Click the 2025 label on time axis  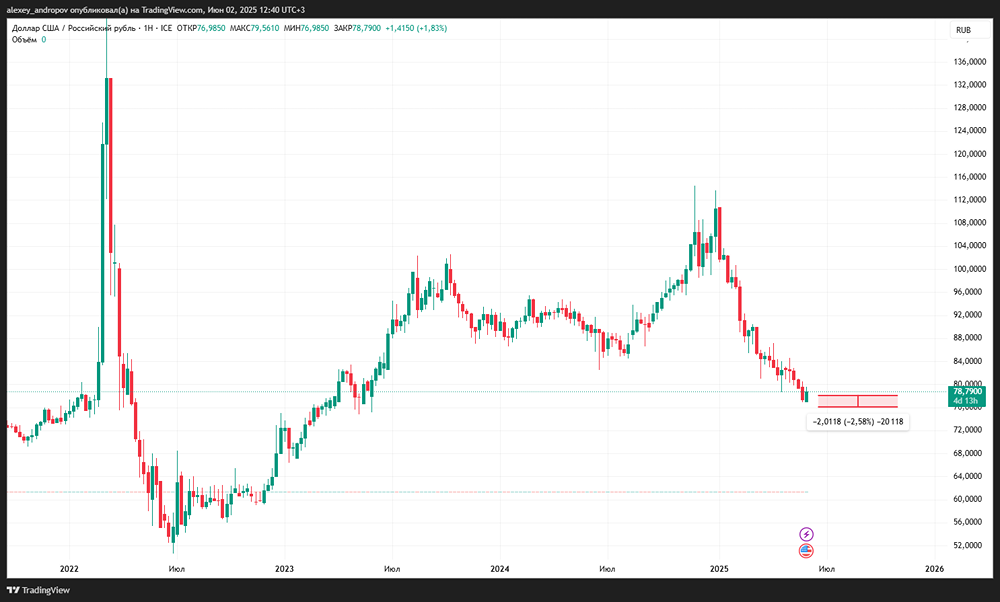[719, 569]
